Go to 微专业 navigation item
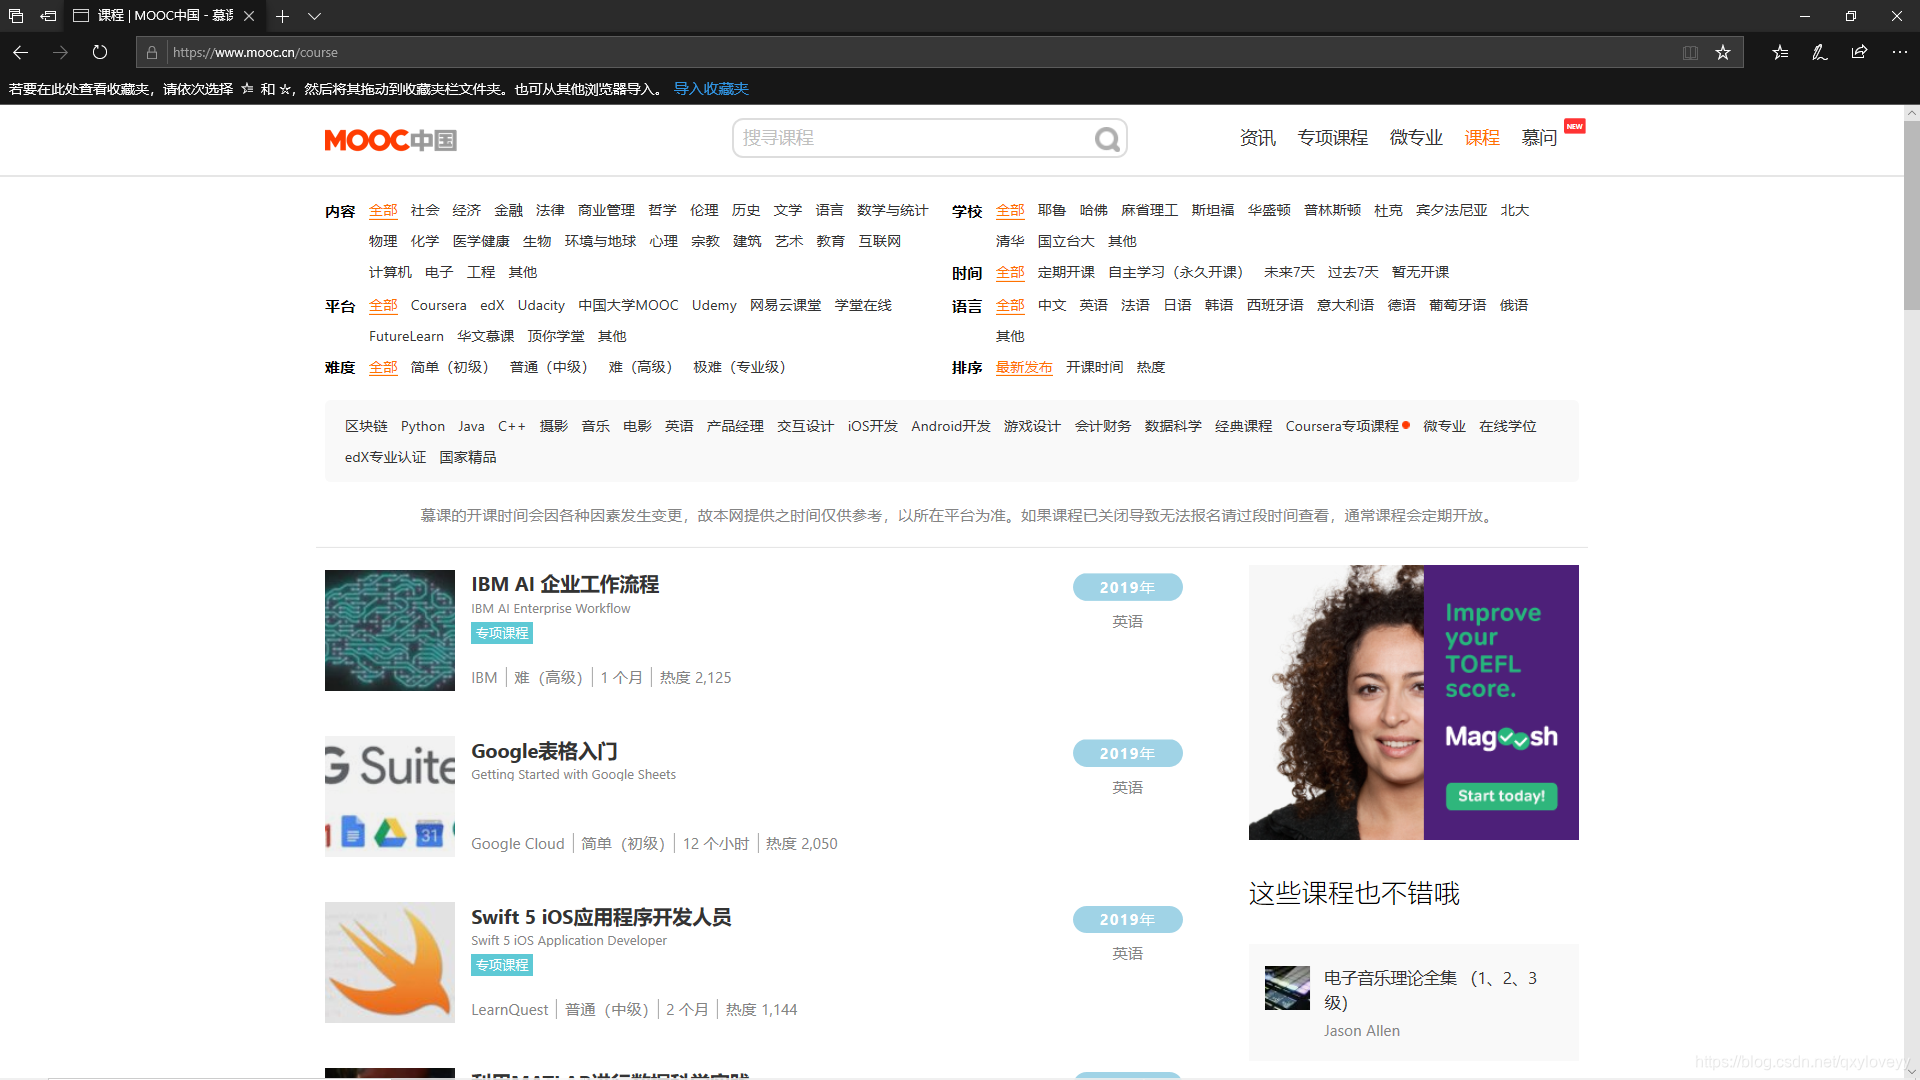This screenshot has height=1080, width=1920. coord(1416,138)
